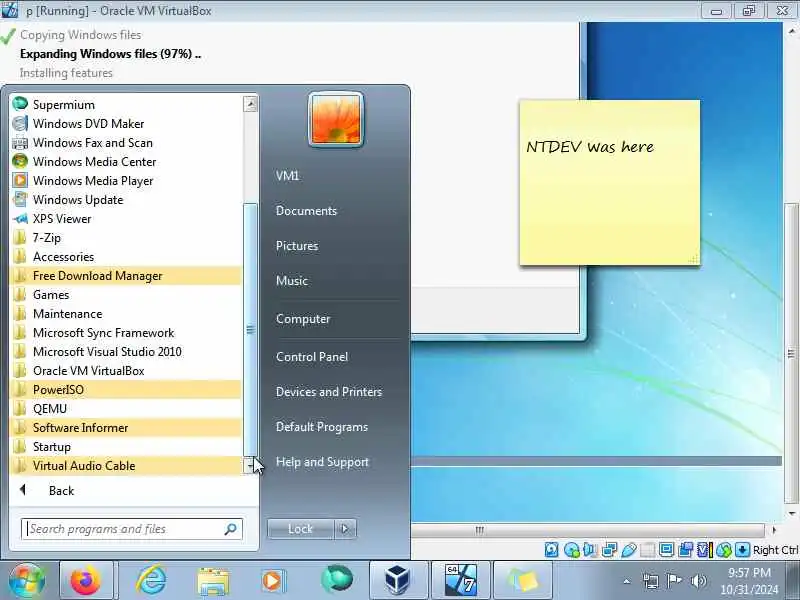This screenshot has width=800, height=600.
Task: Open Music from Start menu
Action: [292, 281]
